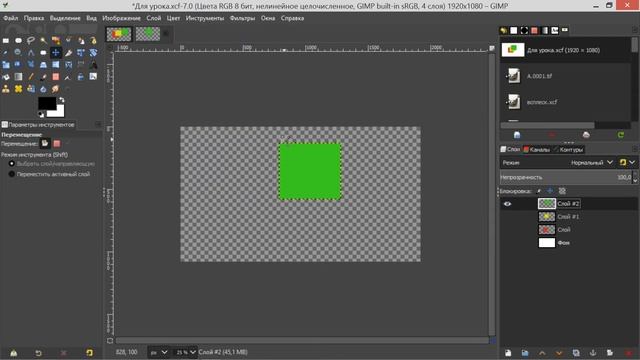This screenshot has height=360, width=640.
Task: Restore tool preset icon in tool options
Action: (x=38, y=353)
